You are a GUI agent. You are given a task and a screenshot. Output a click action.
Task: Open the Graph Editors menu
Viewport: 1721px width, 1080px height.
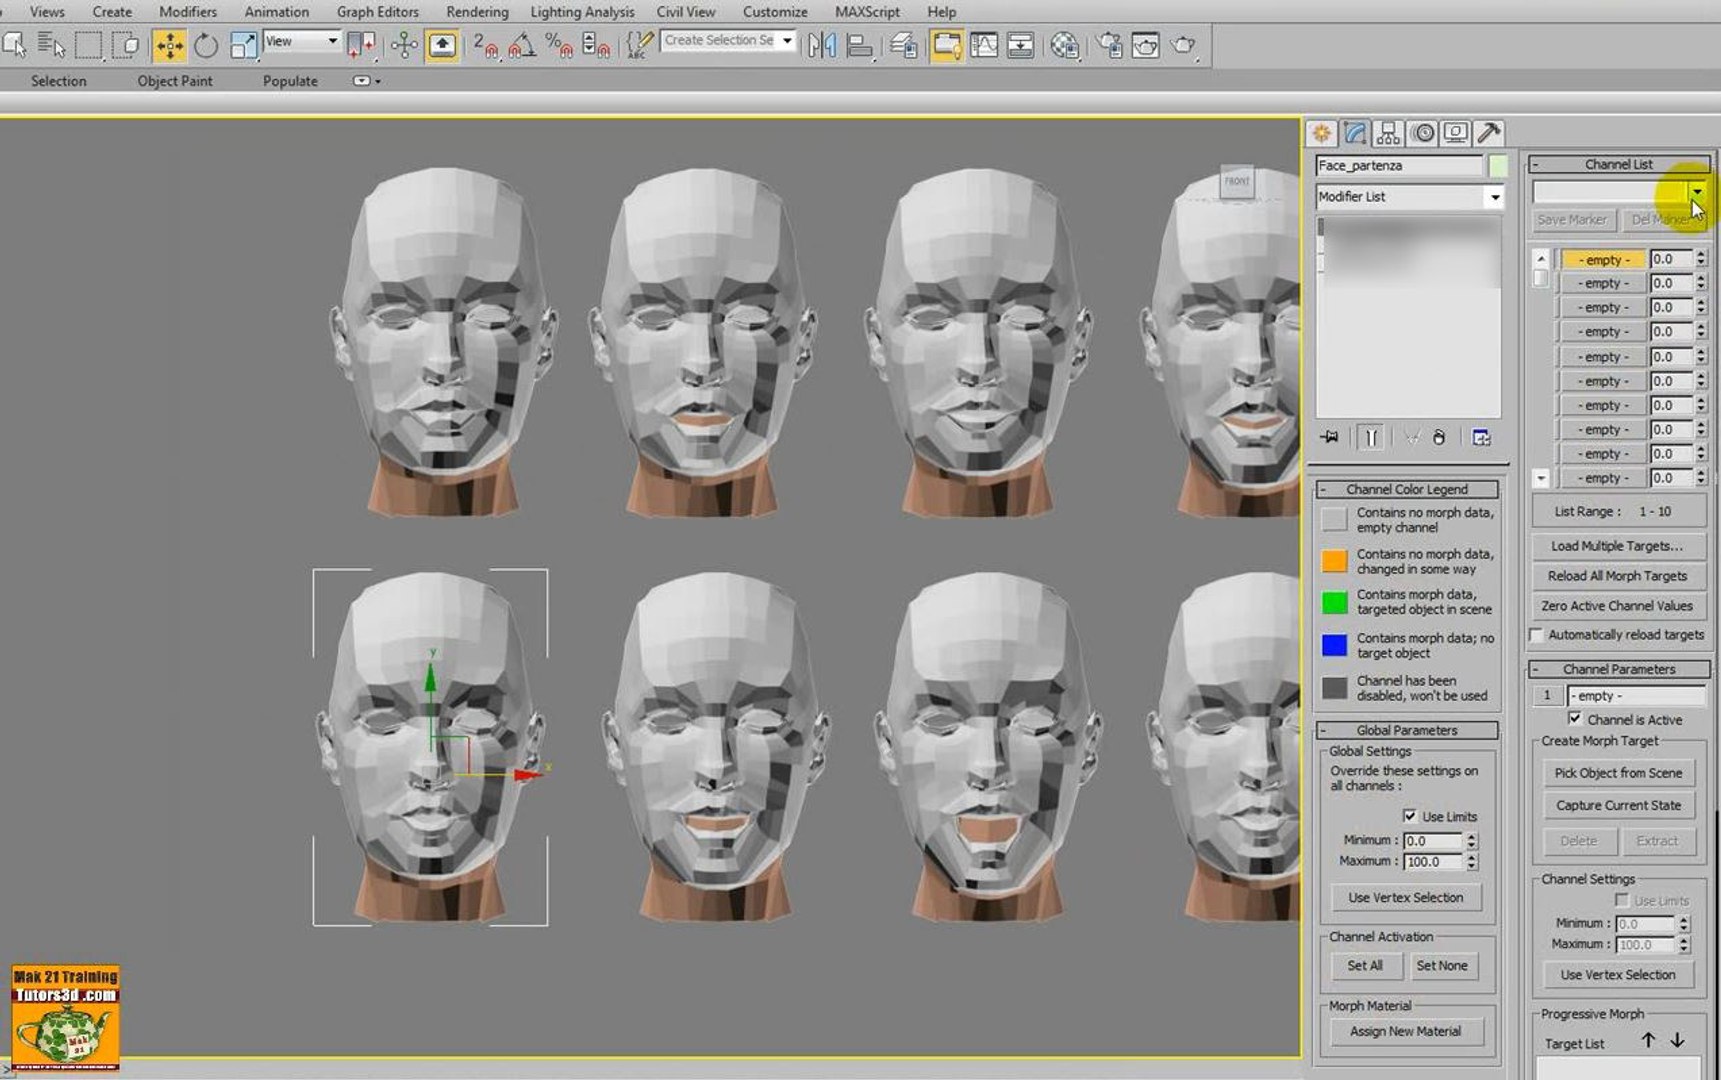click(377, 12)
